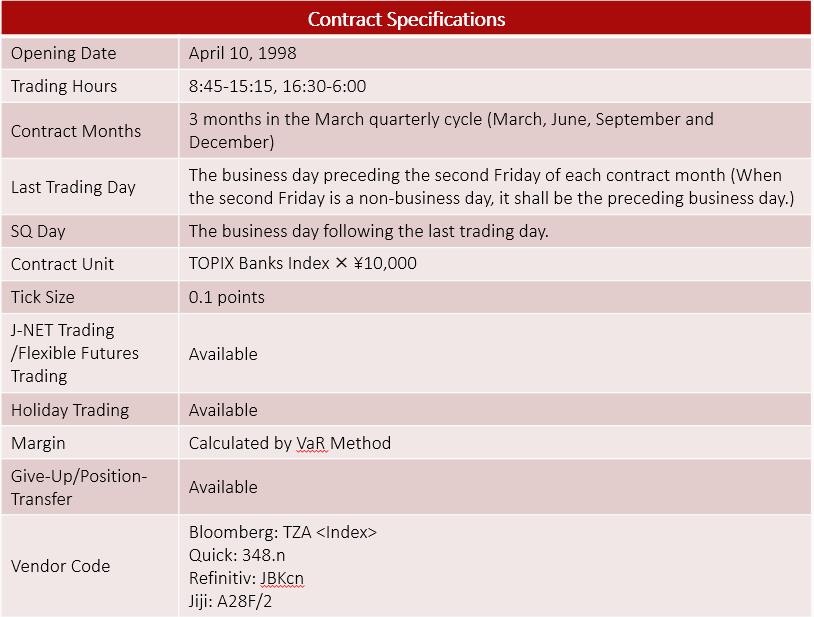814x617 pixels.
Task: Click the Contract Specifications table header
Action: [x=406, y=19]
